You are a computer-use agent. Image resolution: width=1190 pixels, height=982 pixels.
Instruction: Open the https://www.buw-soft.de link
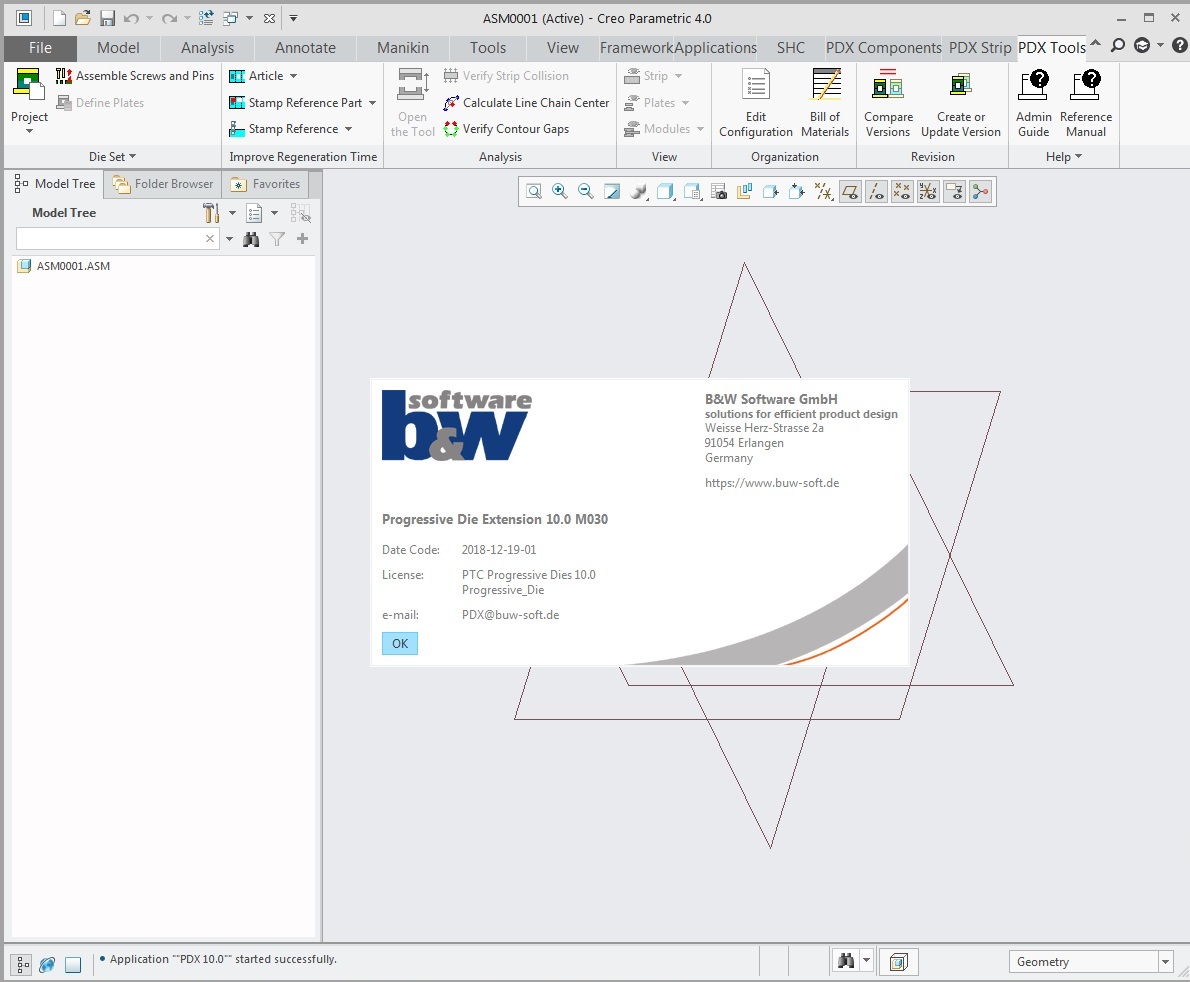tap(772, 483)
